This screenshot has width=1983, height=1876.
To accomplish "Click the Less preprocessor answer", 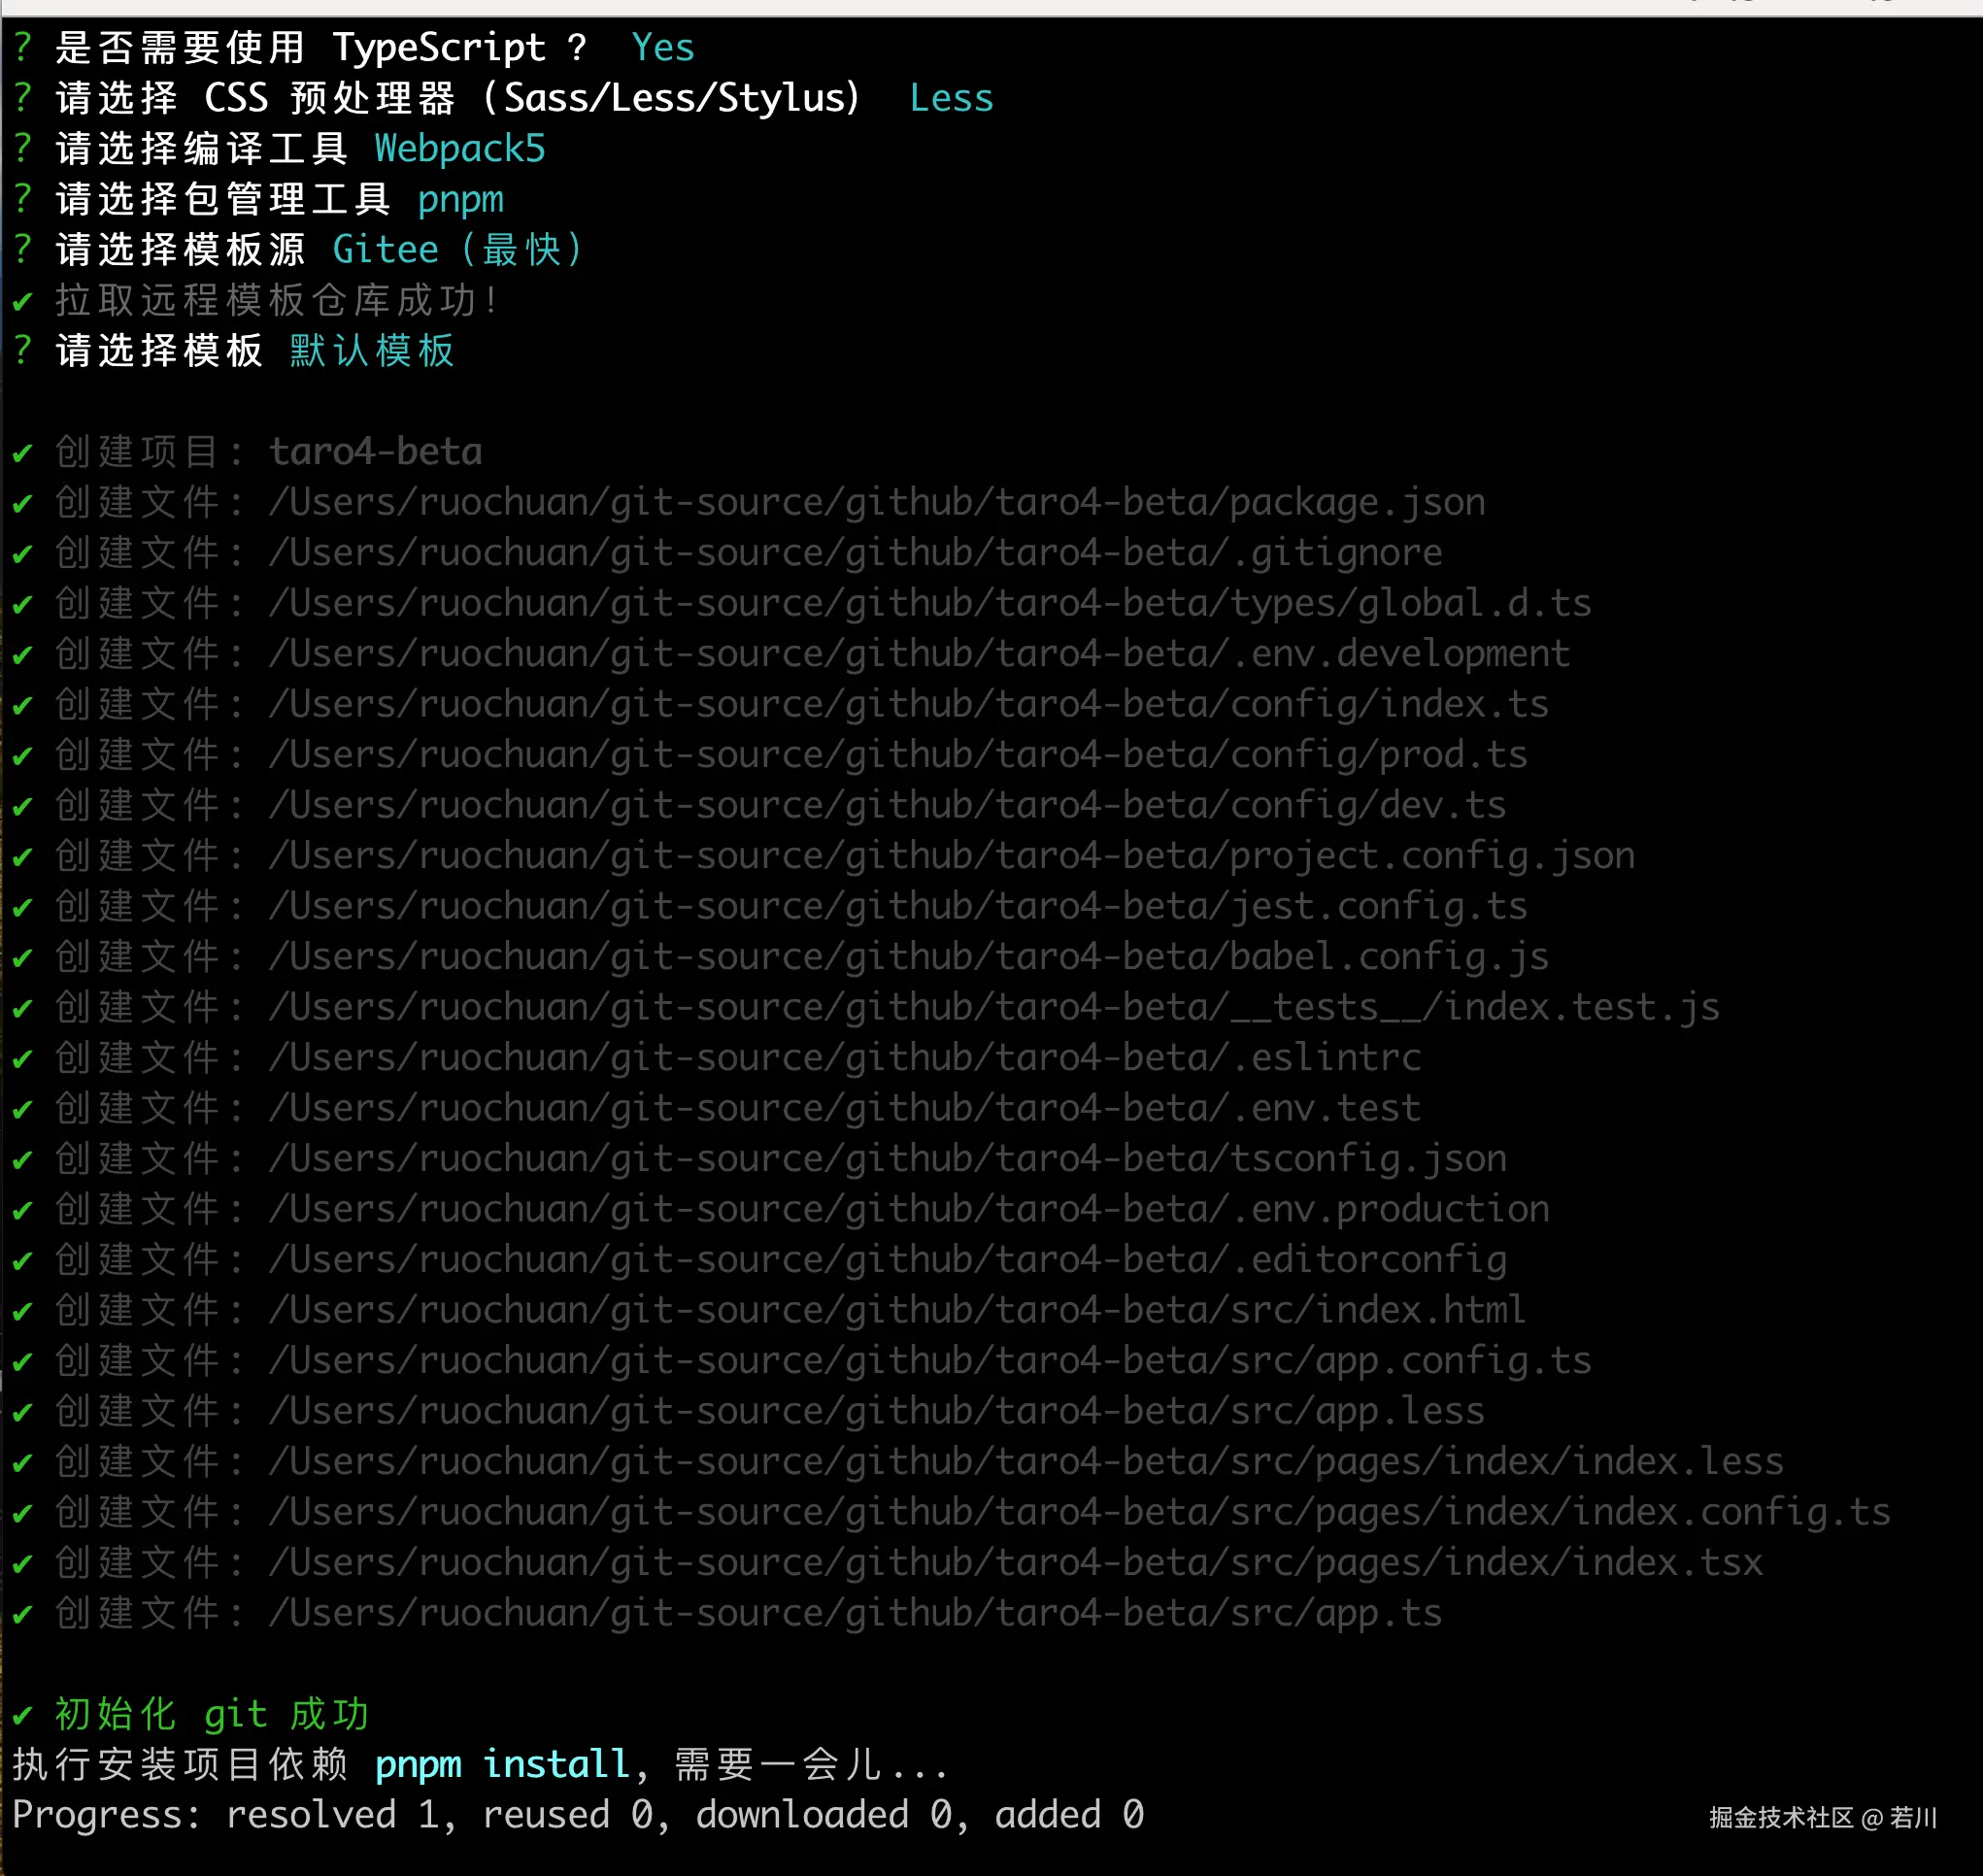I will pyautogui.click(x=950, y=98).
